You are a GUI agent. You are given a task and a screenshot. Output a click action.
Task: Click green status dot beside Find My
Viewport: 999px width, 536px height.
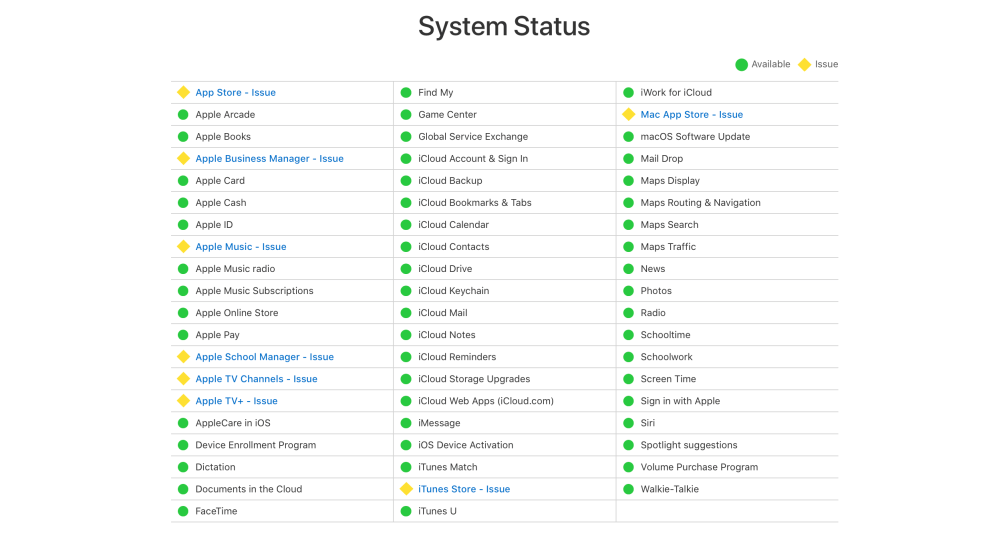coord(406,92)
